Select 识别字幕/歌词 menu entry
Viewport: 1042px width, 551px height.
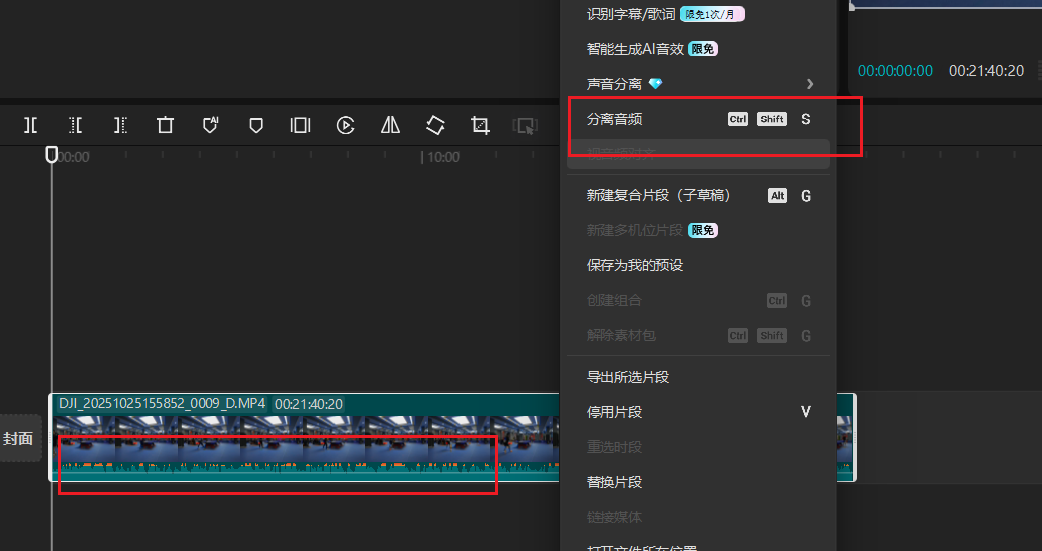(x=630, y=14)
